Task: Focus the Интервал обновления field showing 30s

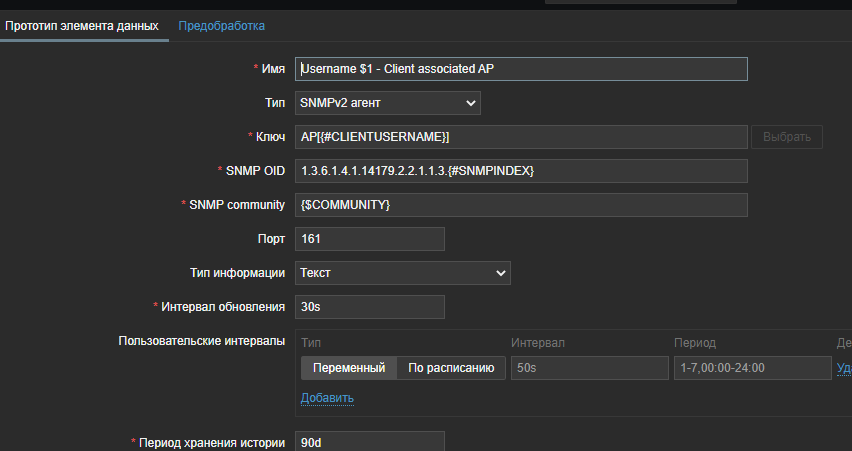Action: 369,307
